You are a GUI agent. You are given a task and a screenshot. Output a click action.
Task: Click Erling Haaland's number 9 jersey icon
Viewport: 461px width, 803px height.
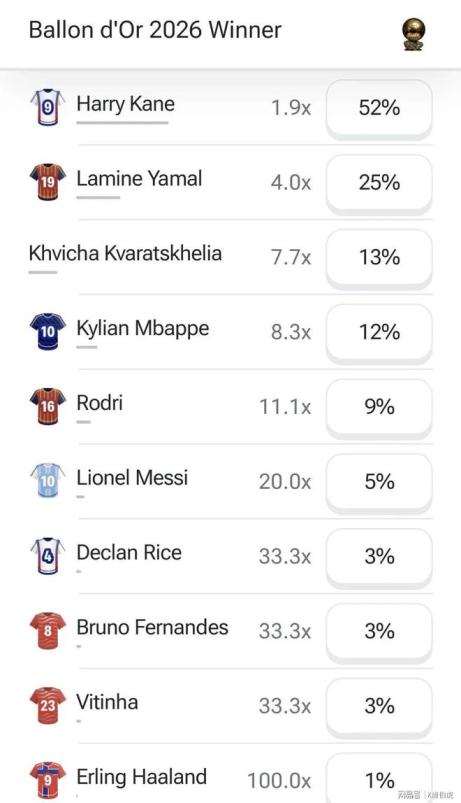[48, 780]
